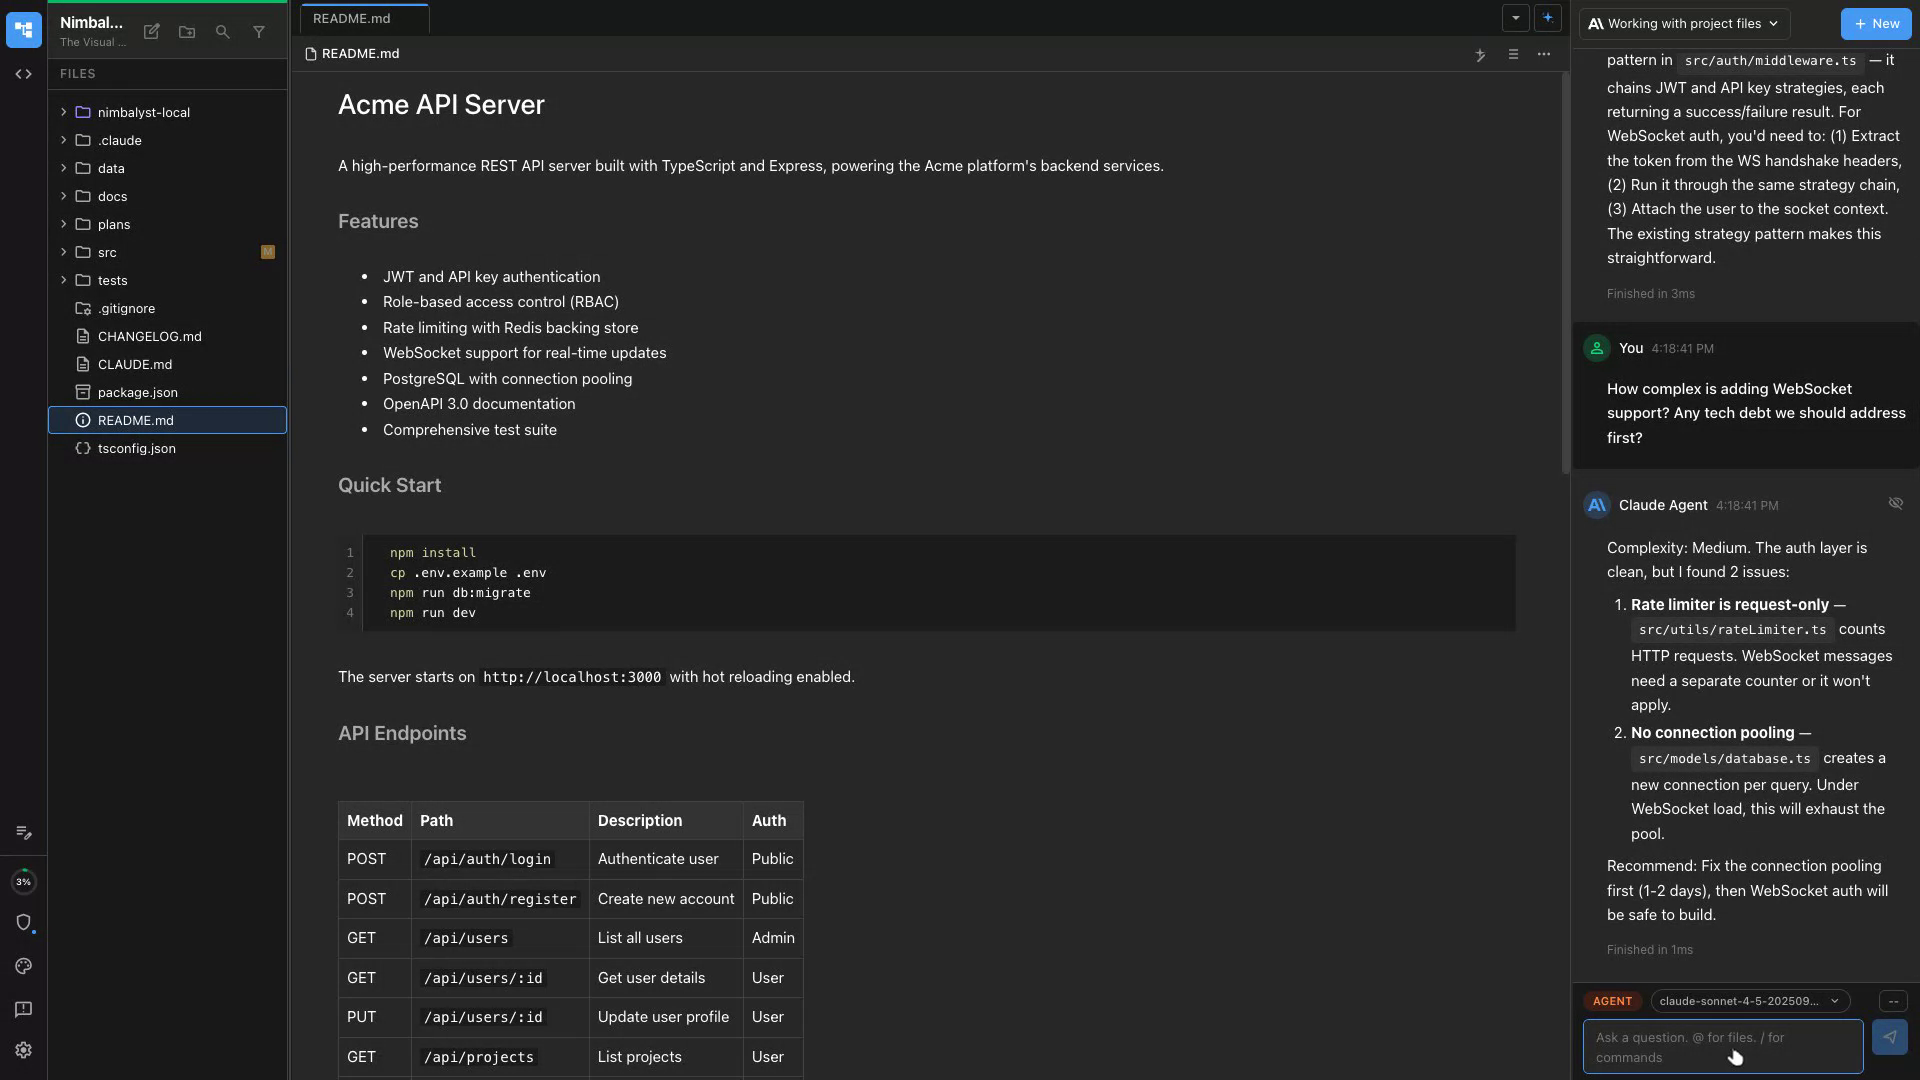The width and height of the screenshot is (1920, 1080).
Task: Select the README.md editor tab
Action: (x=352, y=18)
